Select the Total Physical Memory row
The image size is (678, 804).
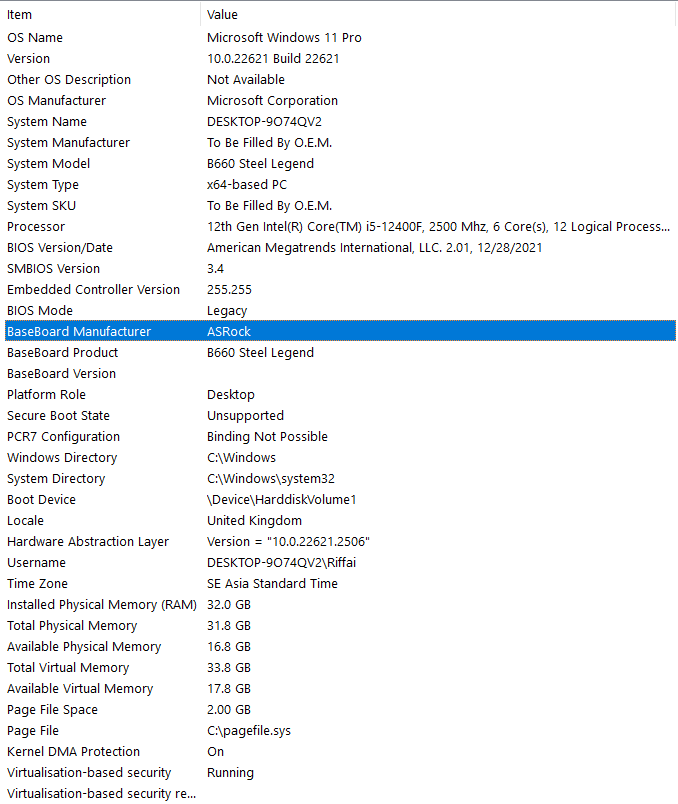340,626
